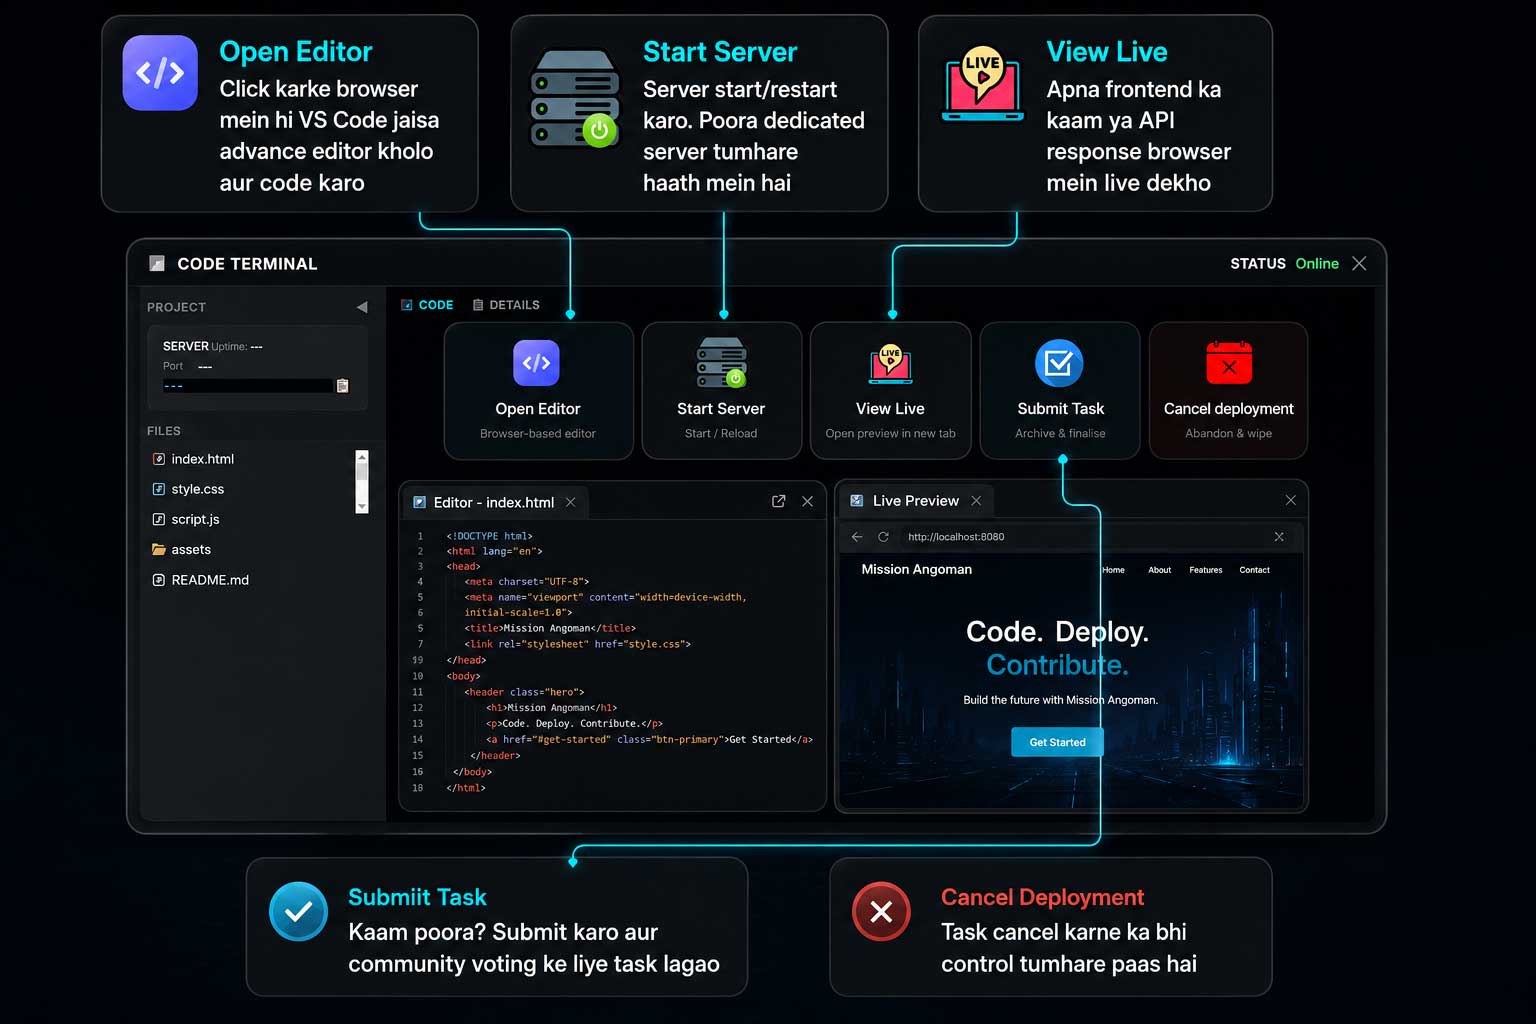Image resolution: width=1536 pixels, height=1024 pixels.
Task: Click Mission Angoman preview site title
Action: click(917, 569)
